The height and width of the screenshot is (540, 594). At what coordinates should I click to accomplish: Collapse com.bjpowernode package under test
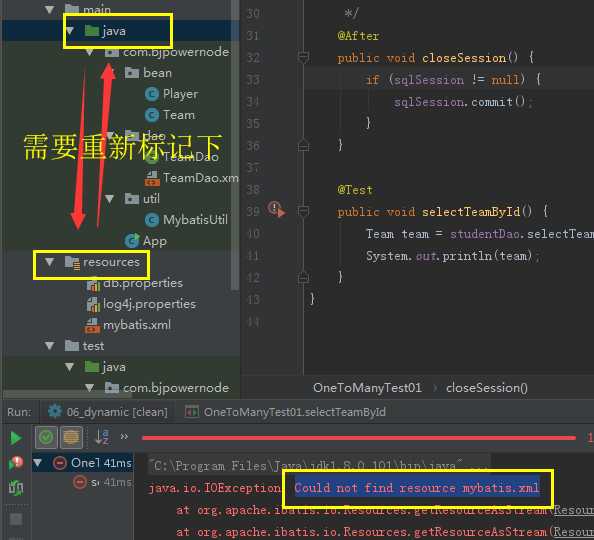pos(89,388)
